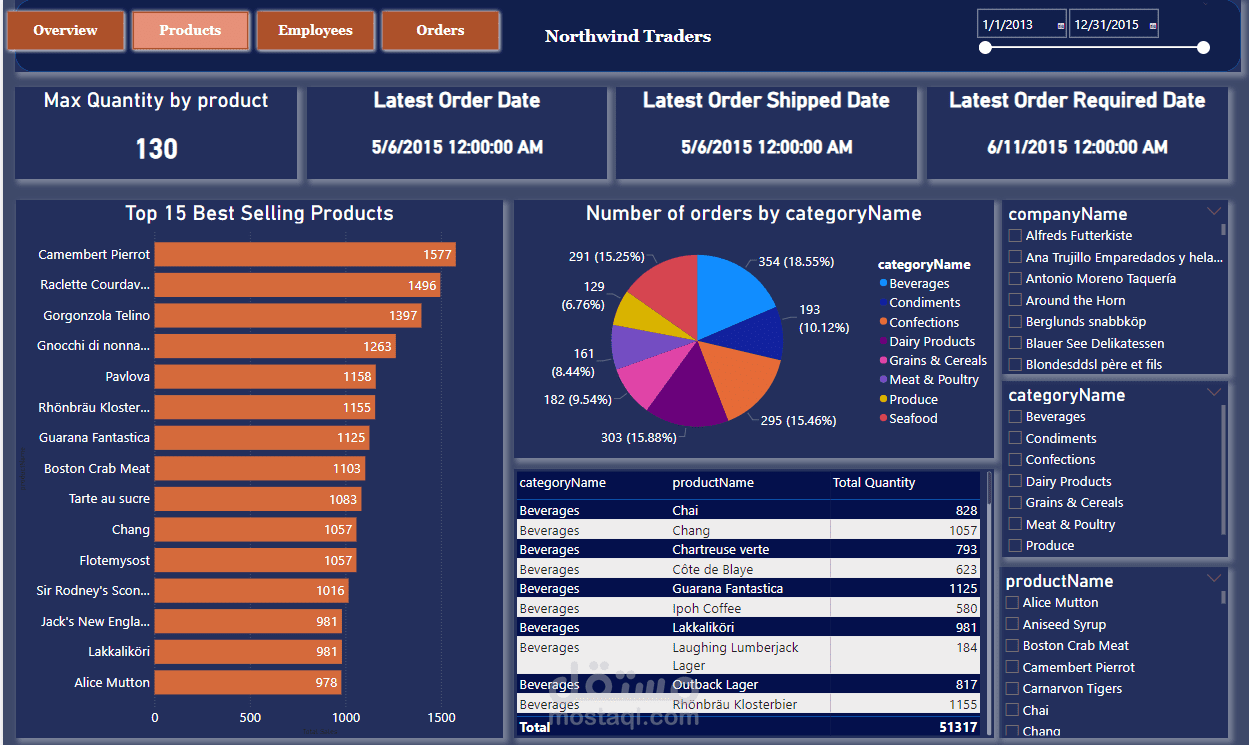
Task: Sort table by Total Quantity header
Action: point(874,483)
